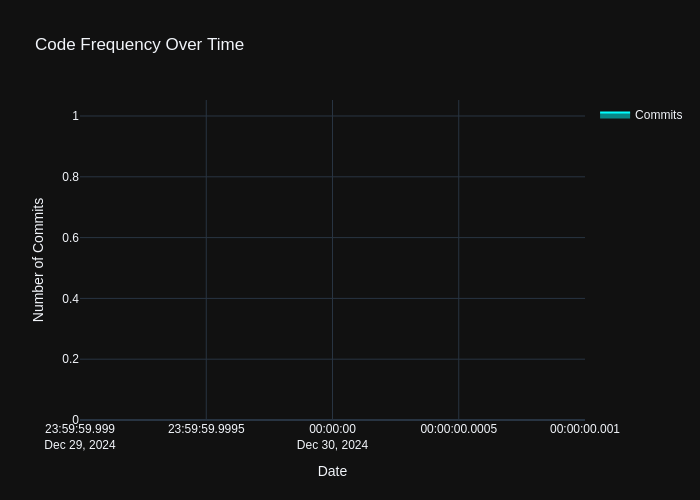Click the y-axis tick label 0
The width and height of the screenshot is (700, 500).
click(75, 420)
